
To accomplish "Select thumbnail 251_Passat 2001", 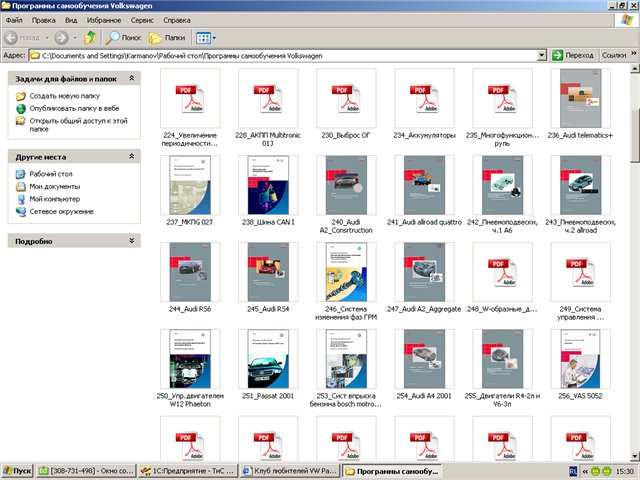I will point(268,359).
